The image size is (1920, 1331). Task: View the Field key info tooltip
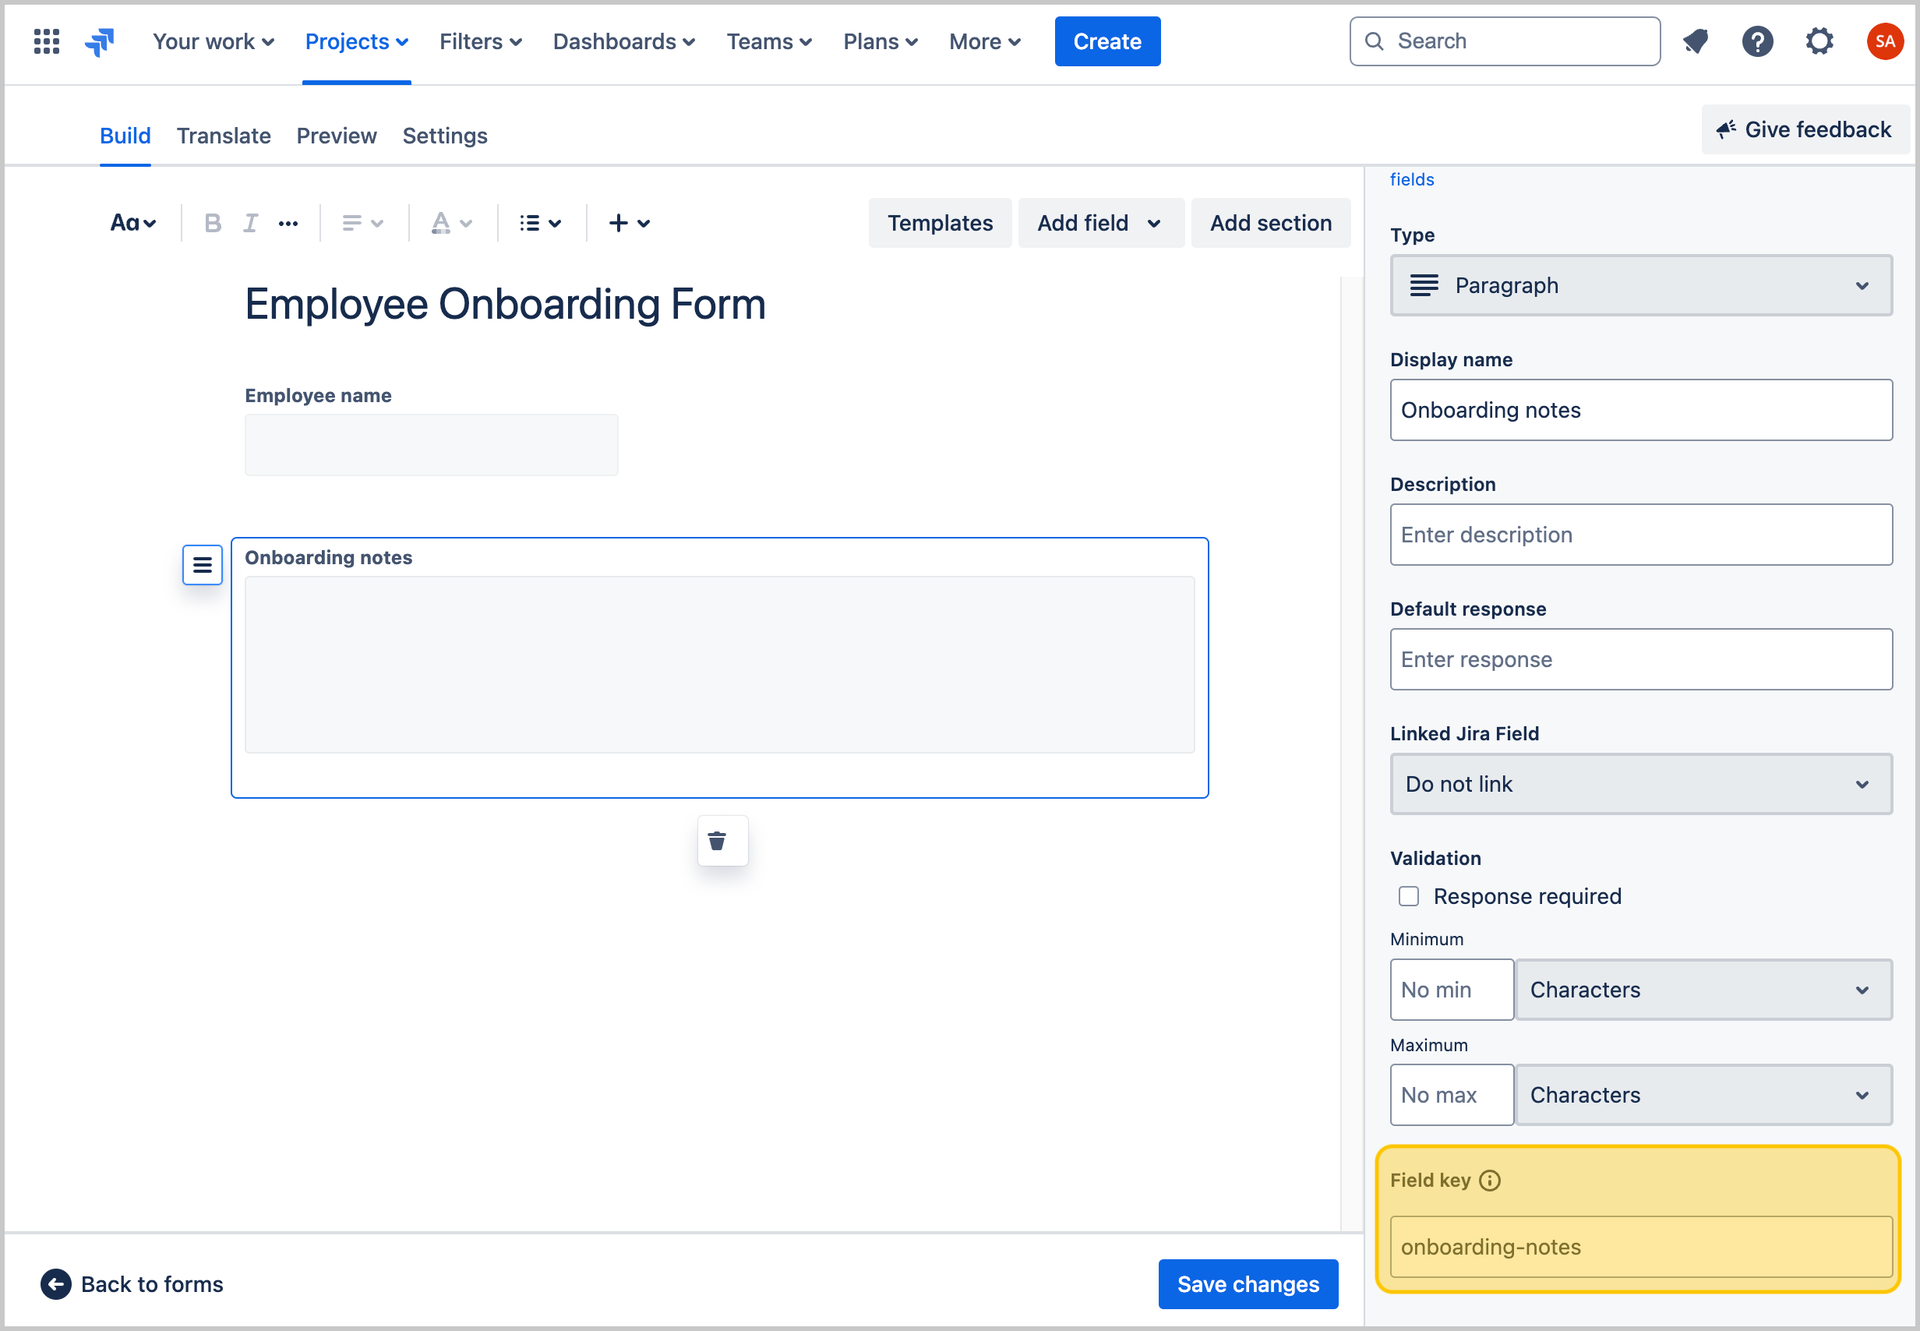1491,1180
